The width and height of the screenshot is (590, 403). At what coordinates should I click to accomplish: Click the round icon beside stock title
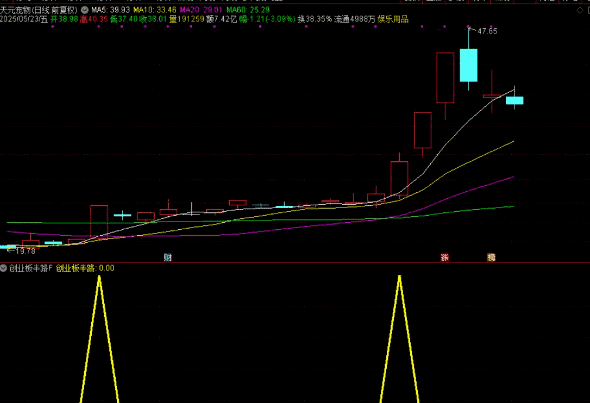(x=85, y=10)
